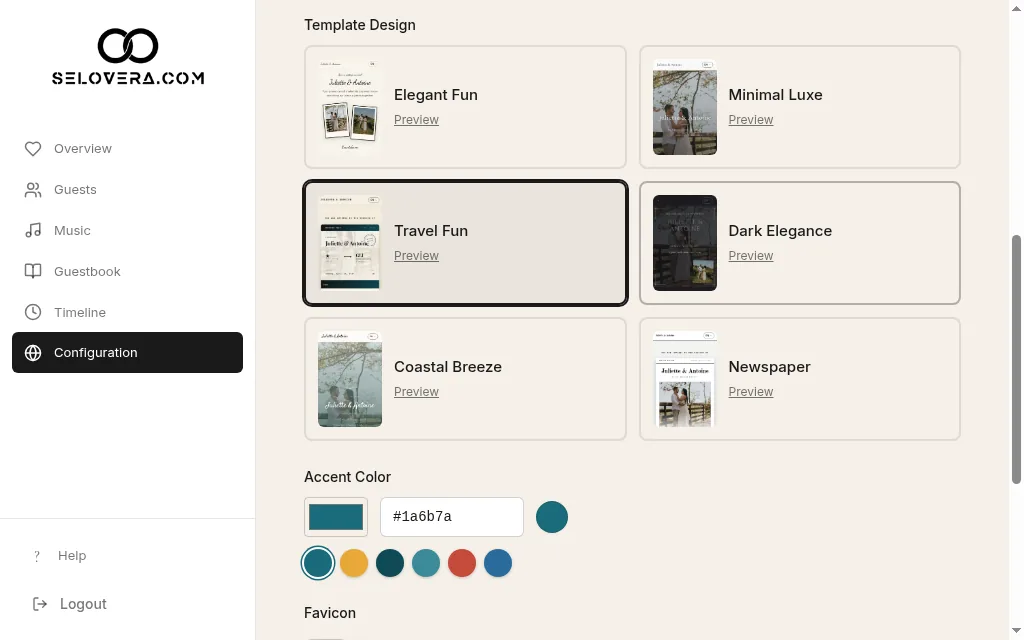Image resolution: width=1024 pixels, height=640 pixels.
Task: Open the rectangular accent color picker
Action: click(336, 517)
